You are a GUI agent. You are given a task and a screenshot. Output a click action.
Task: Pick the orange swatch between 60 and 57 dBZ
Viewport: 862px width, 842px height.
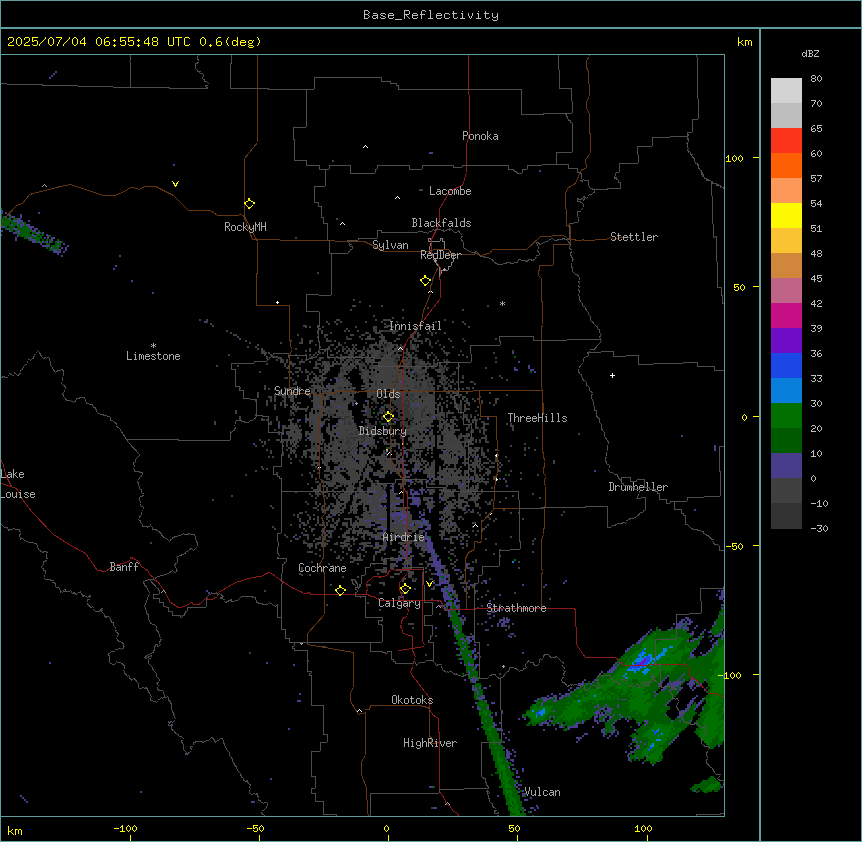click(786, 166)
